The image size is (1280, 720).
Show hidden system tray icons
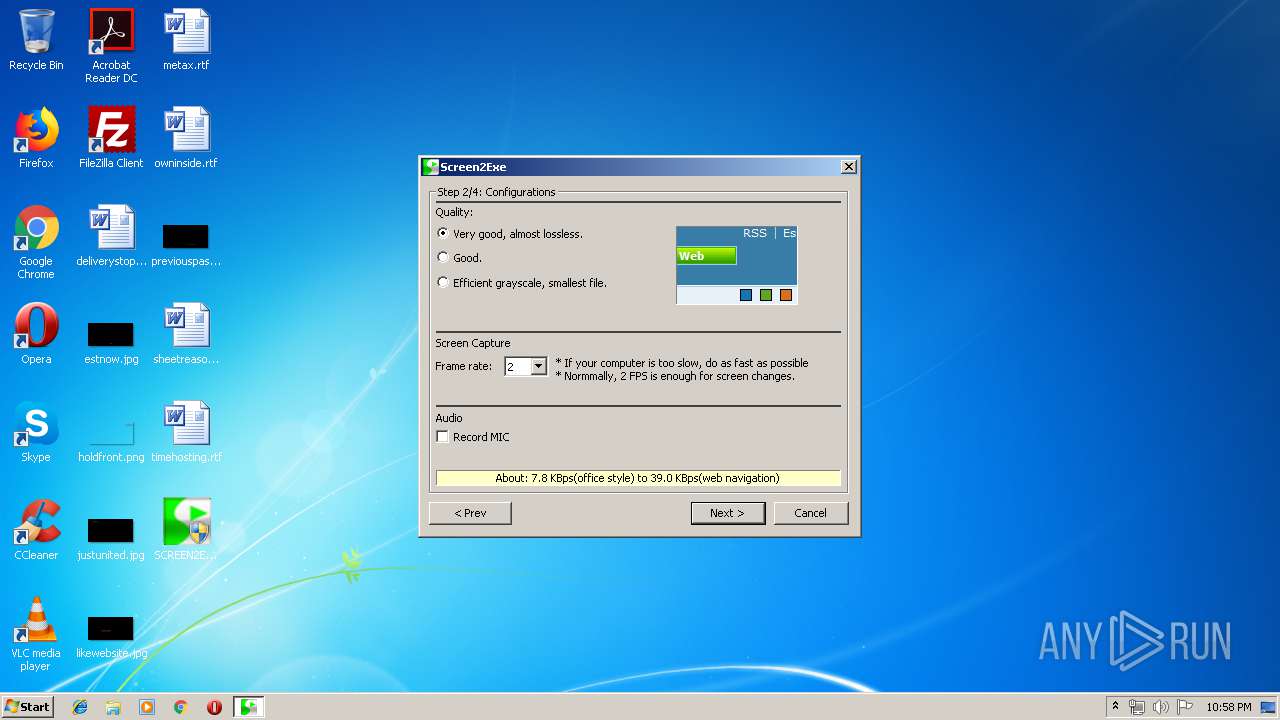(x=1115, y=706)
